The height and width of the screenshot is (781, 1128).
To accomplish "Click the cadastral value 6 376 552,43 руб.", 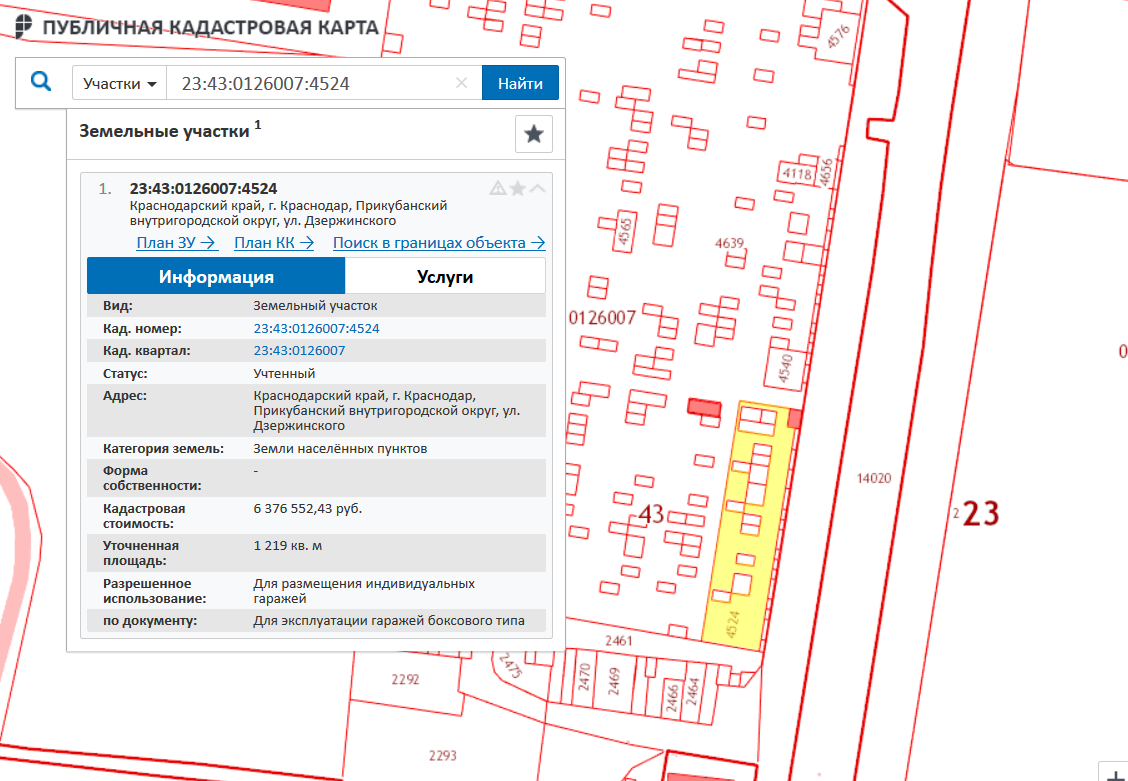I will 308,508.
